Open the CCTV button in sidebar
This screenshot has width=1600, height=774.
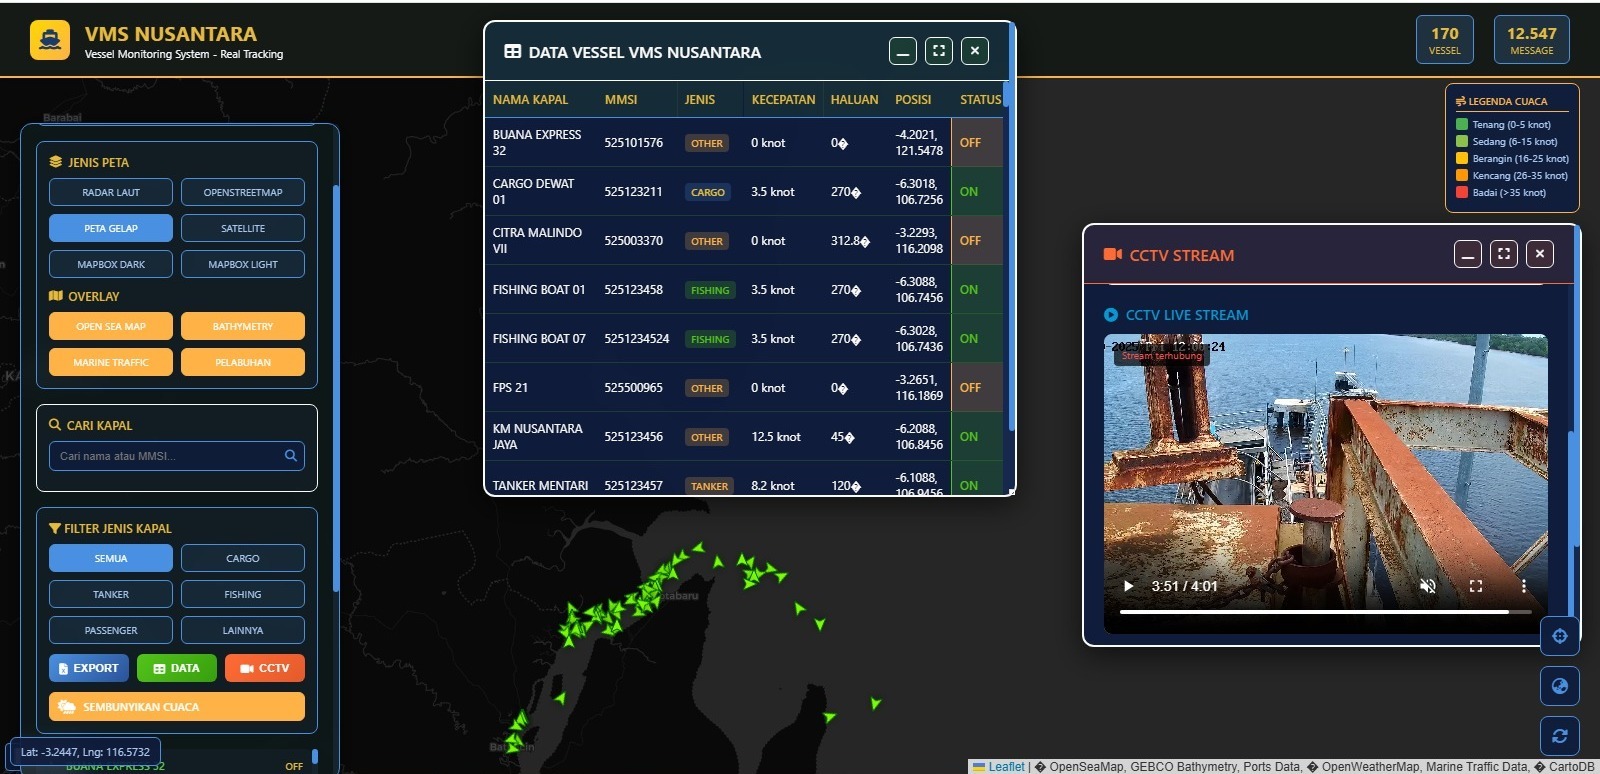(265, 668)
